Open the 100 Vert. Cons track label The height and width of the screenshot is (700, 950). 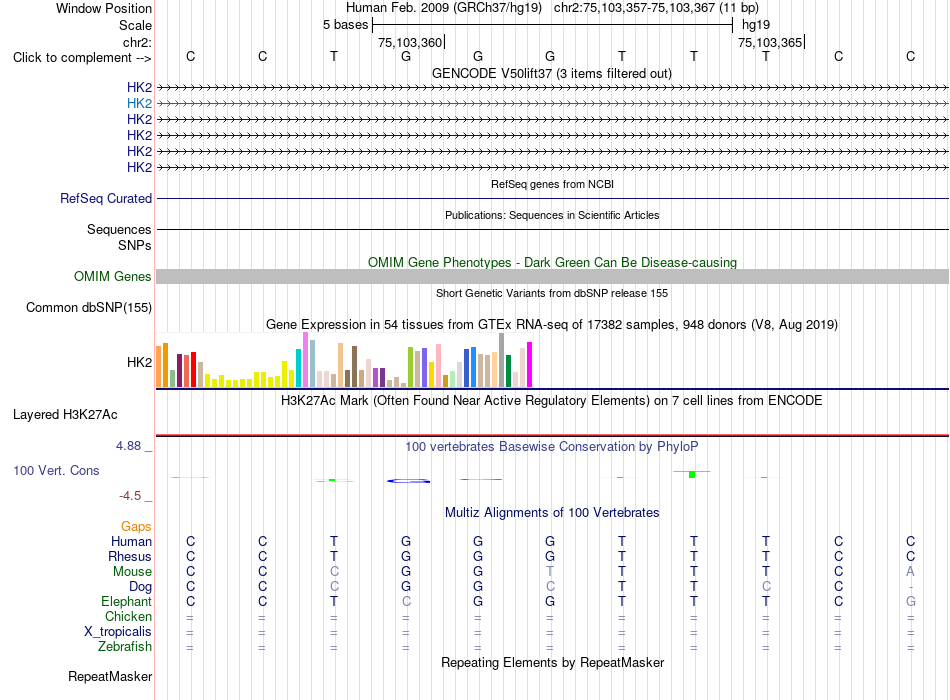(x=56, y=470)
